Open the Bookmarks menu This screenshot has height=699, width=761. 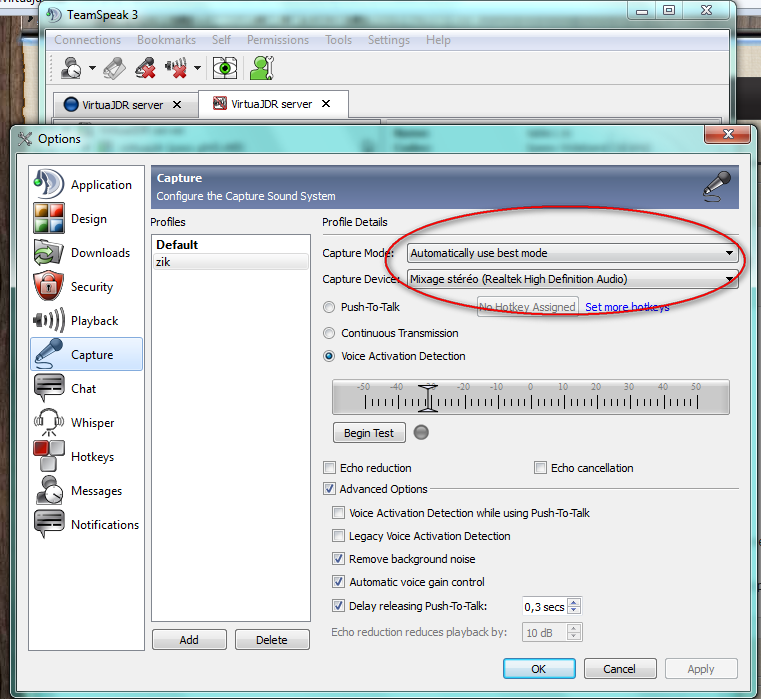(x=166, y=40)
